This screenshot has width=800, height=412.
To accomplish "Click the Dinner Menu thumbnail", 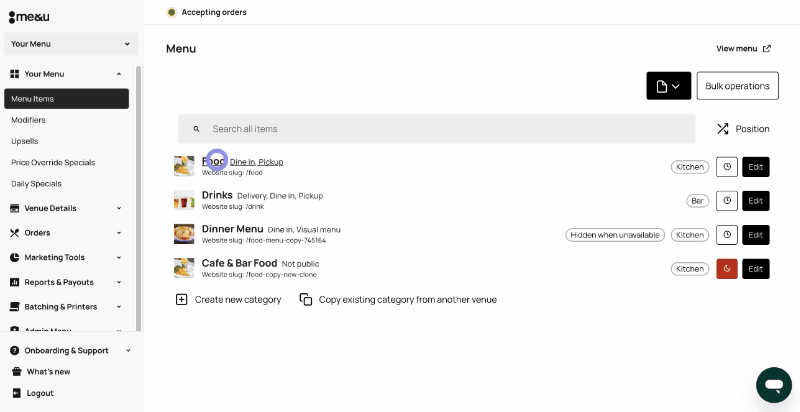I will 184,234.
